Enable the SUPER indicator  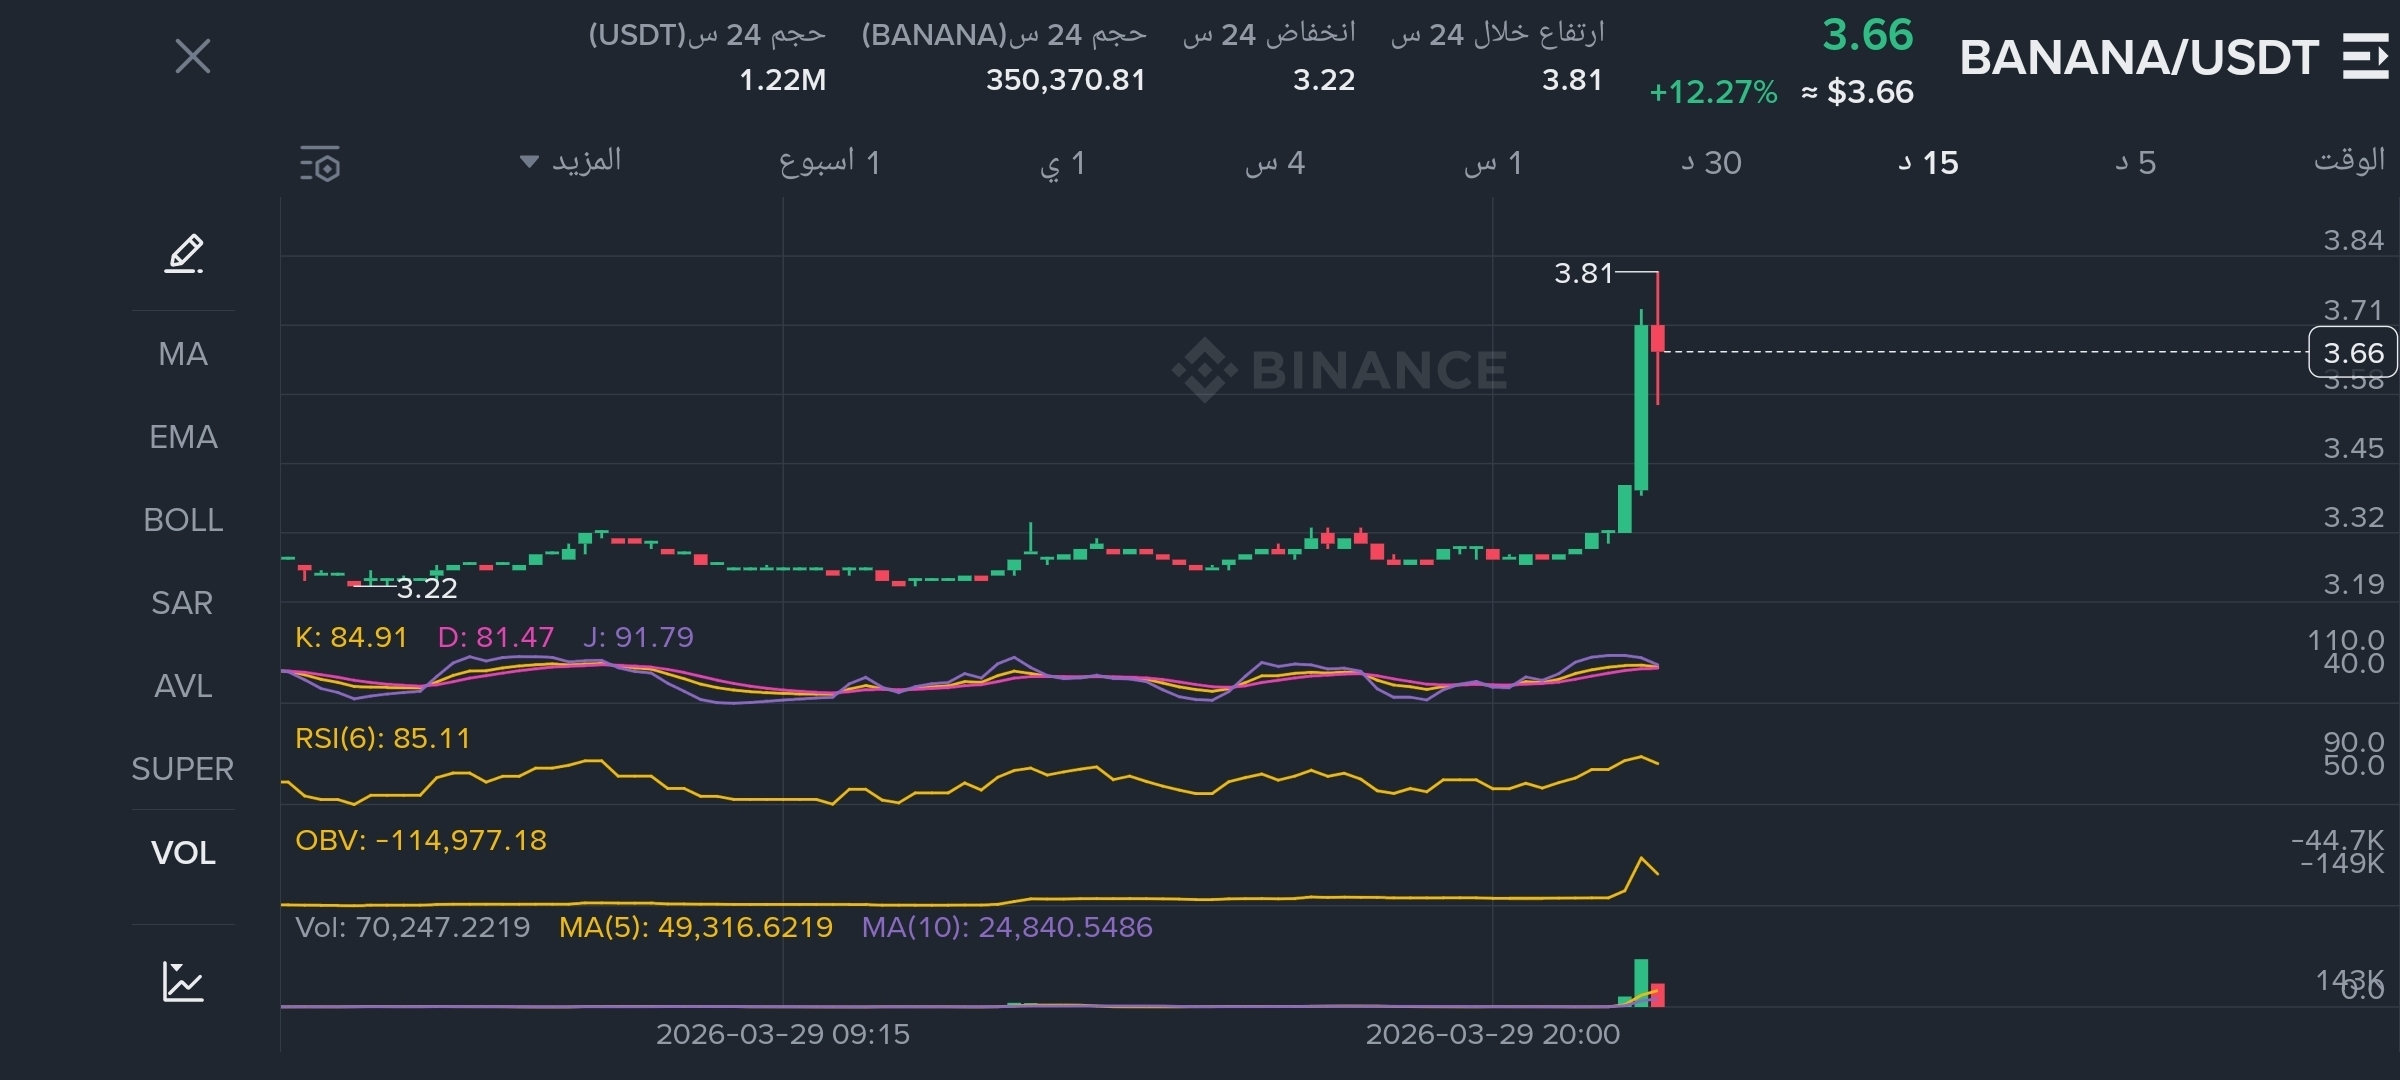[183, 769]
